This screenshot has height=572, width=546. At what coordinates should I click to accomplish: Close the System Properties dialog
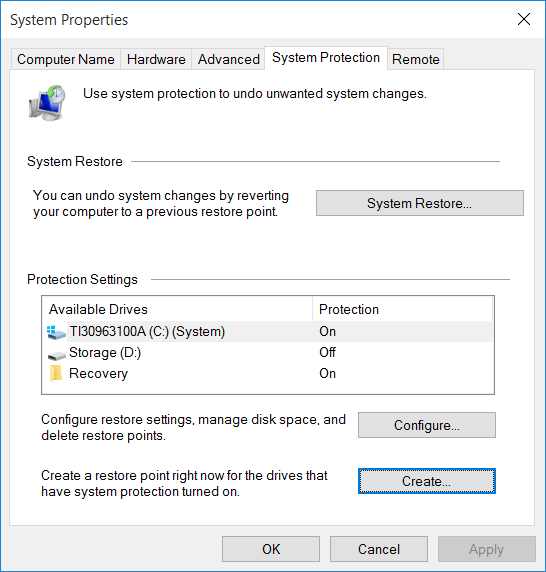[524, 19]
